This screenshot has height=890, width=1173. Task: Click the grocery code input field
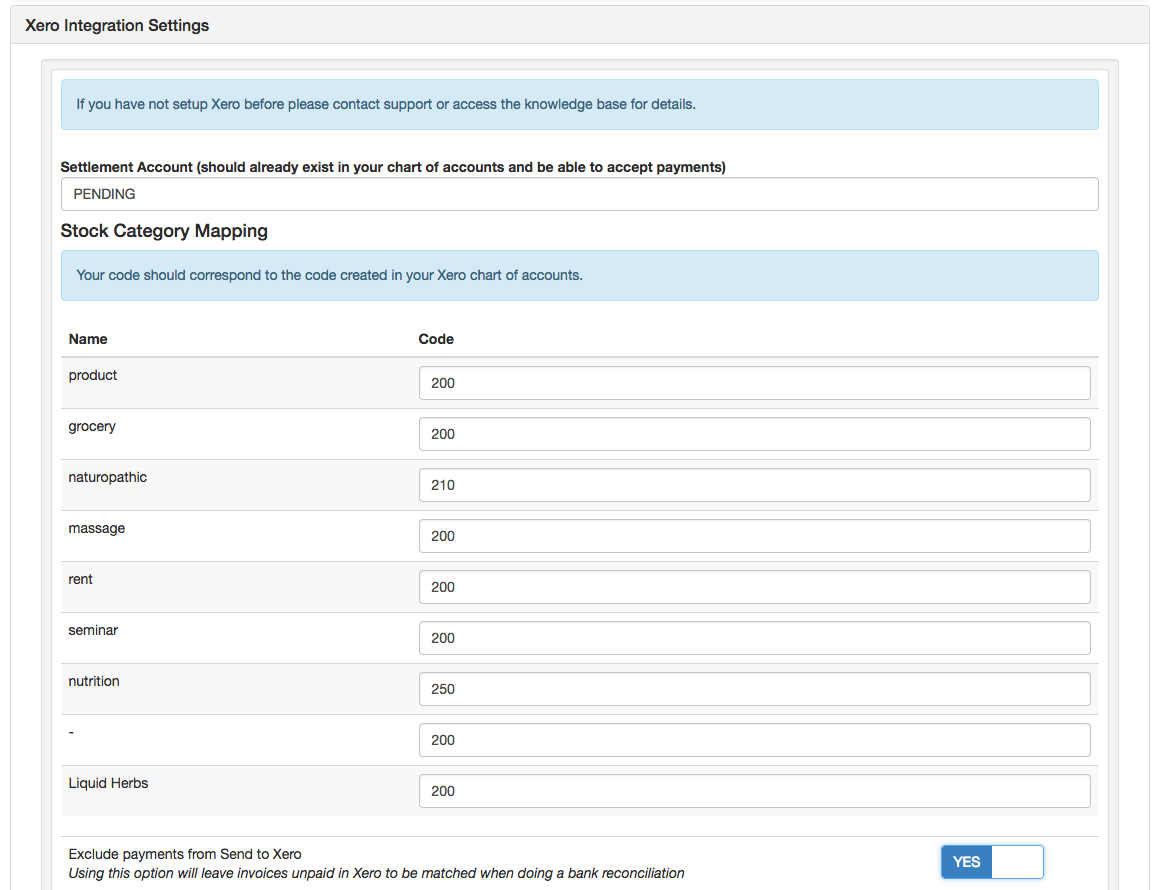(754, 434)
